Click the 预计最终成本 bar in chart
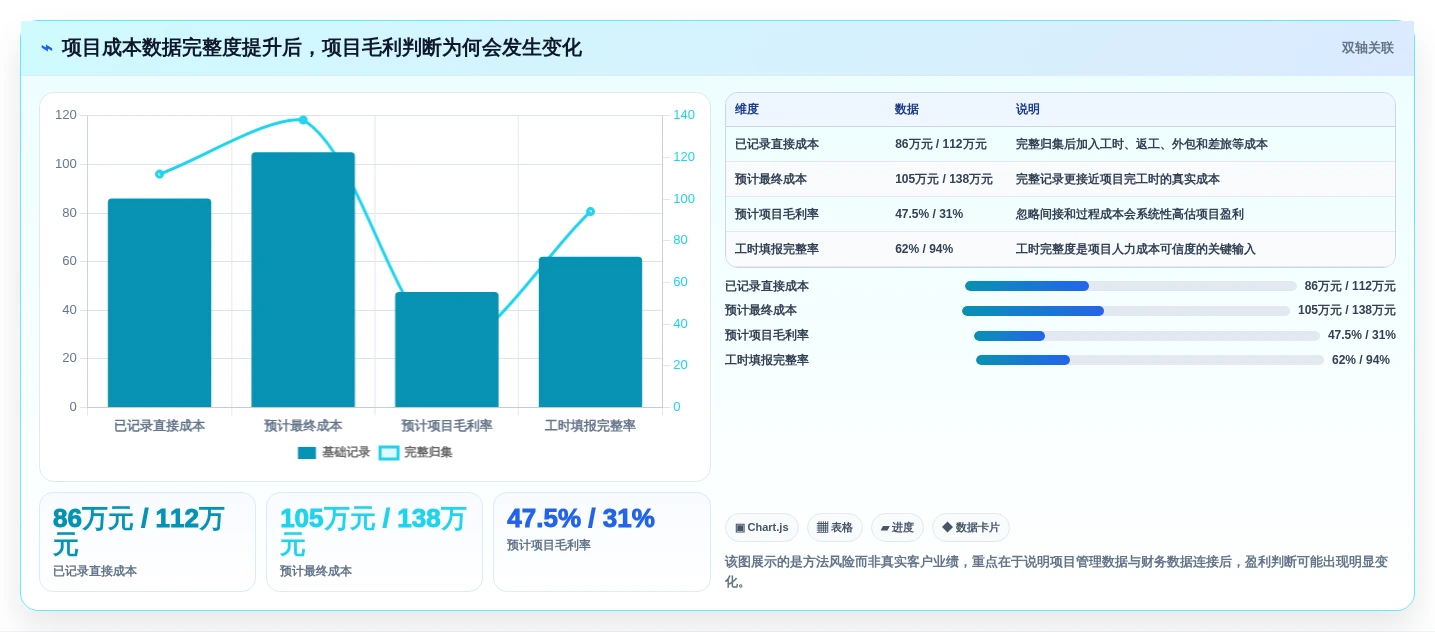 [303, 280]
